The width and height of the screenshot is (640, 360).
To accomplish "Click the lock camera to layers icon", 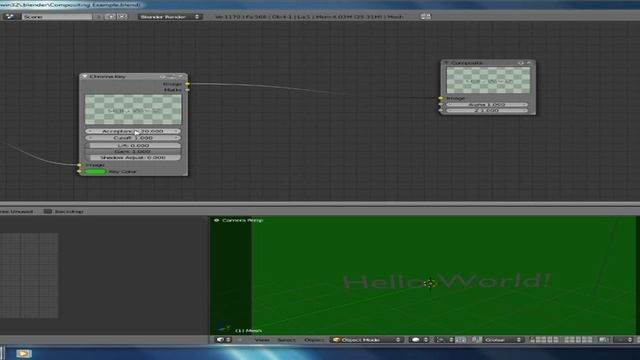I will click(603, 340).
